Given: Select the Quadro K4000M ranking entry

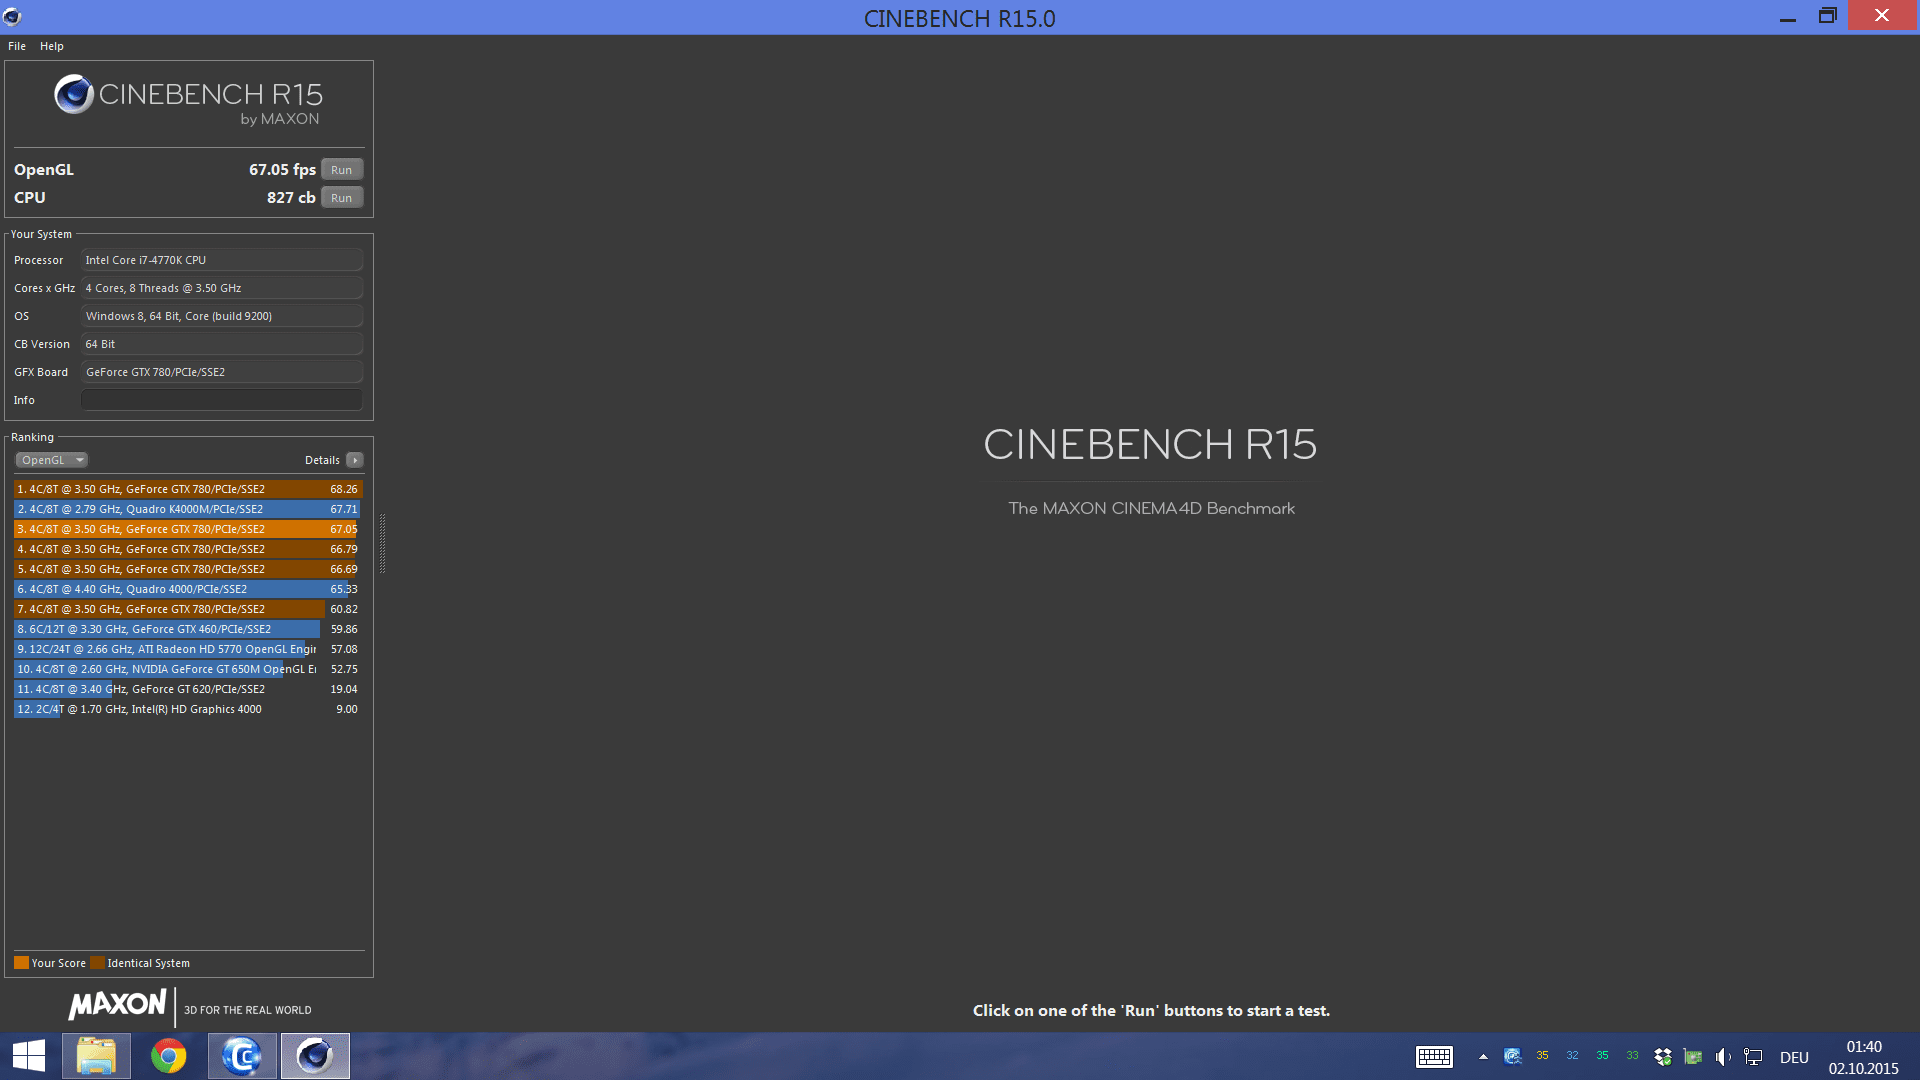Looking at the screenshot, I should click(187, 509).
